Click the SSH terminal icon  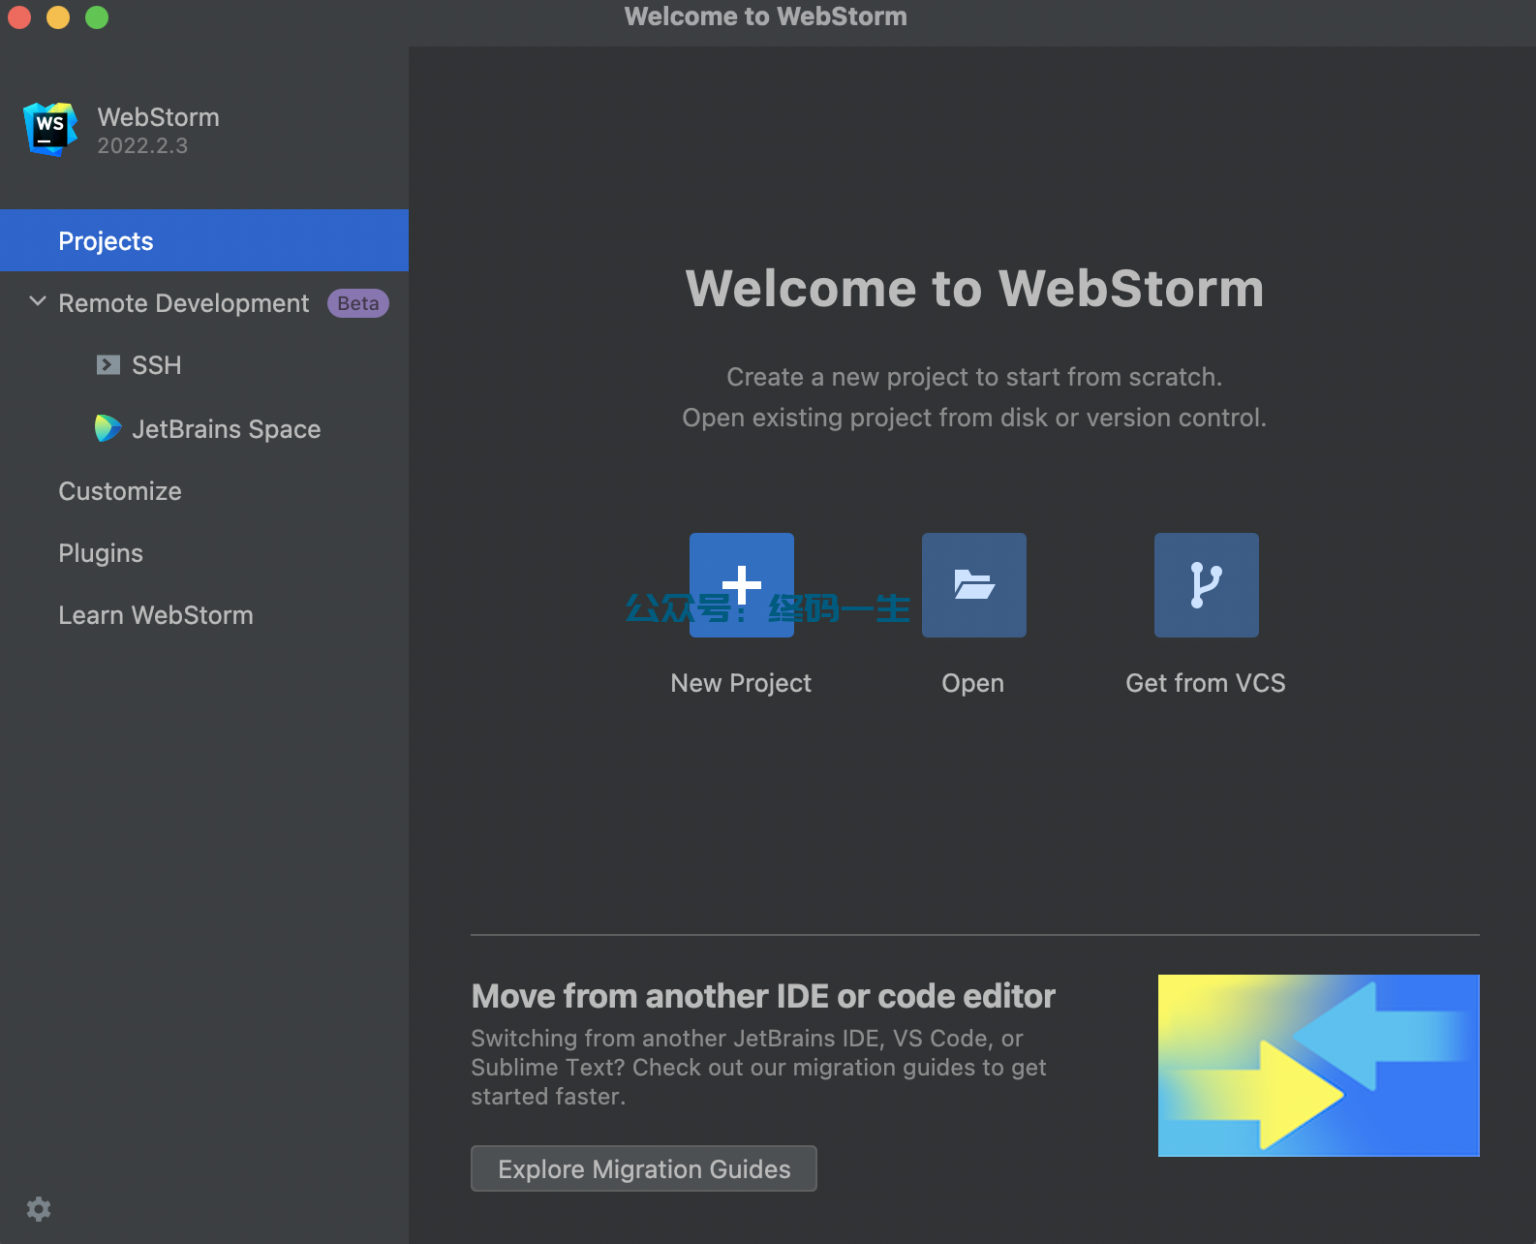pos(108,365)
